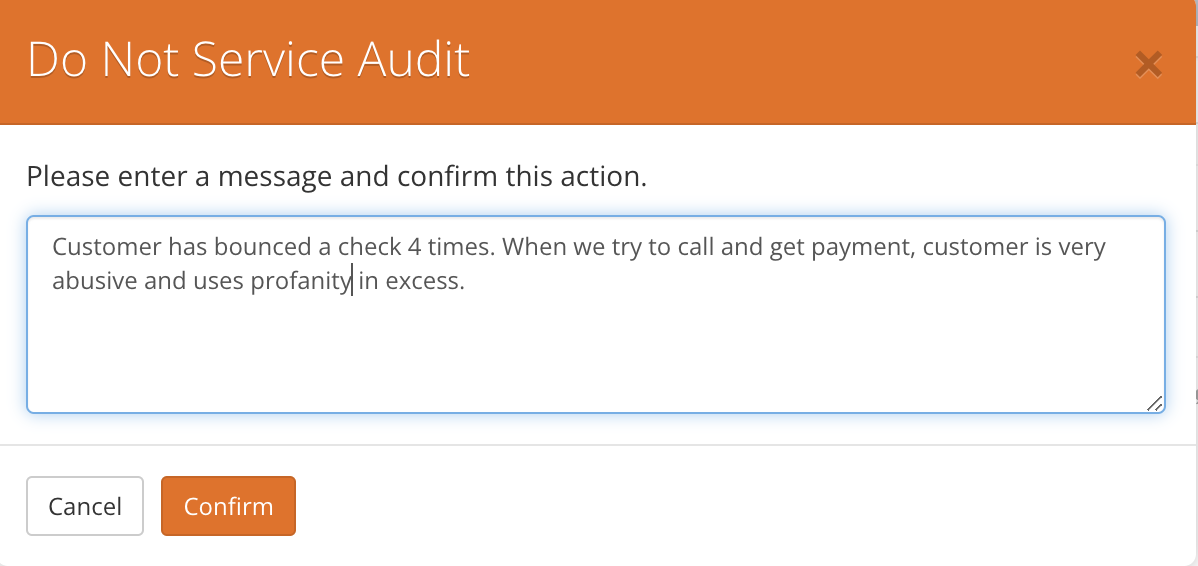Cancel the Do Not Service action
The height and width of the screenshot is (566, 1198).
pyautogui.click(x=85, y=506)
